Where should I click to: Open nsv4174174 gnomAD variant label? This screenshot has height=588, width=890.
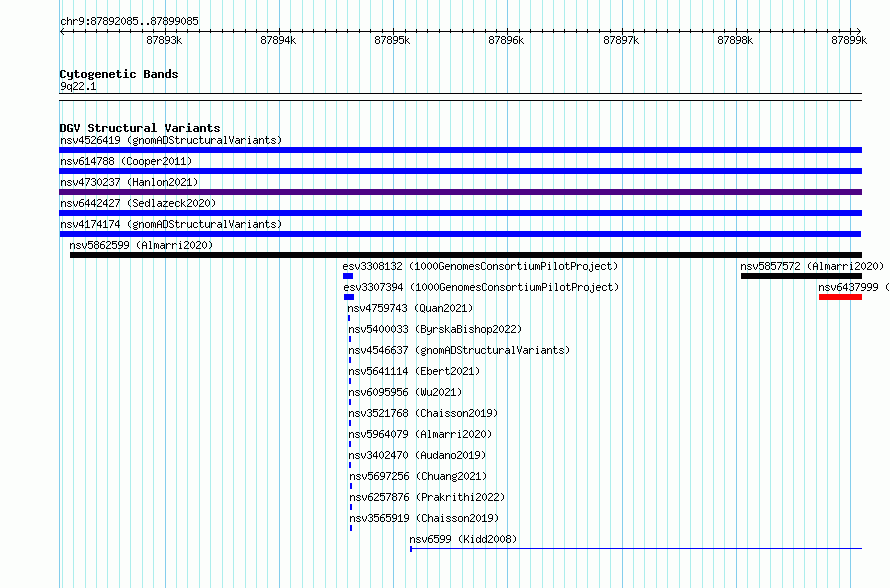coord(171,224)
